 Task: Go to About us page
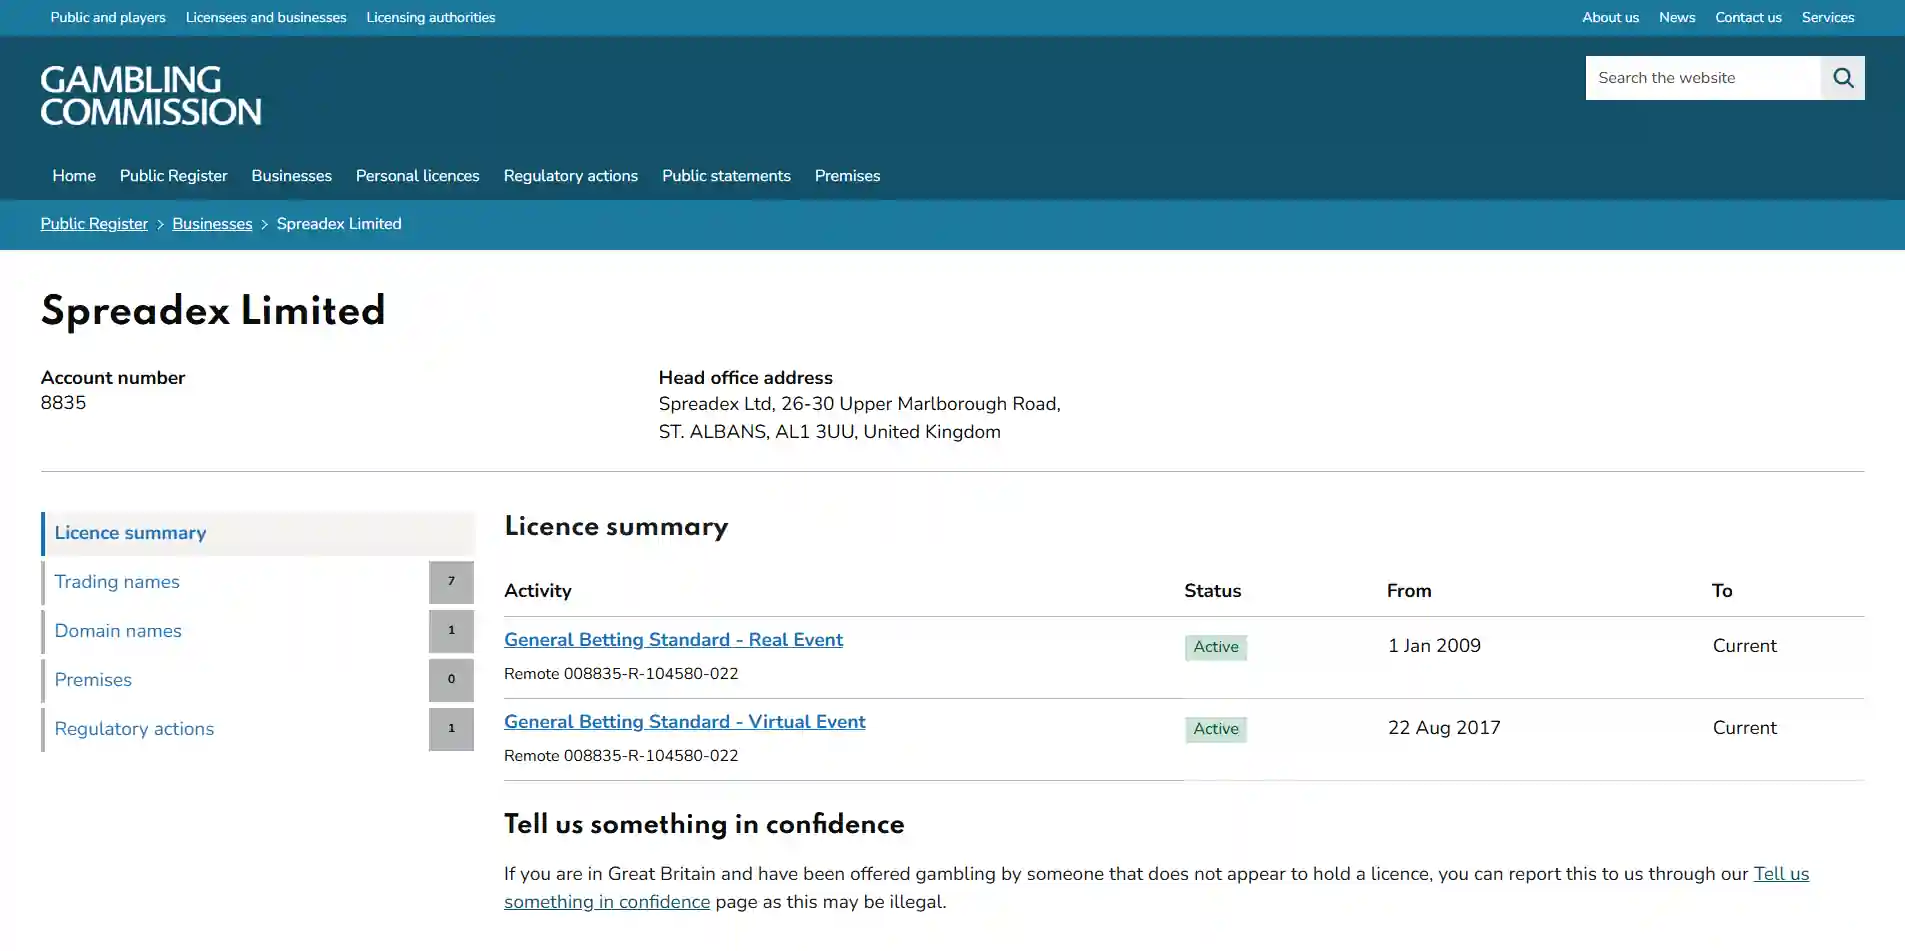point(1610,17)
